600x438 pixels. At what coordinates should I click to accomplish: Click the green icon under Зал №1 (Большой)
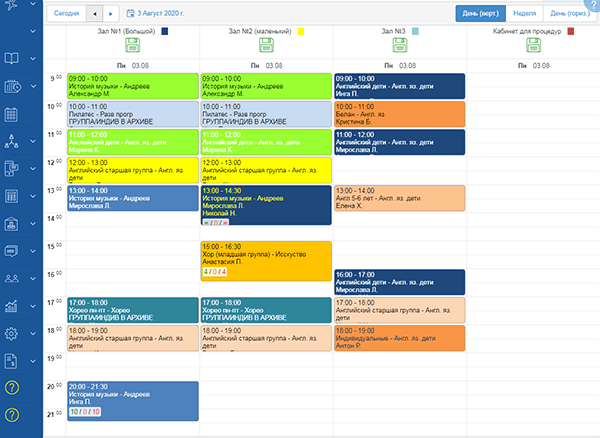pyautogui.click(x=133, y=47)
